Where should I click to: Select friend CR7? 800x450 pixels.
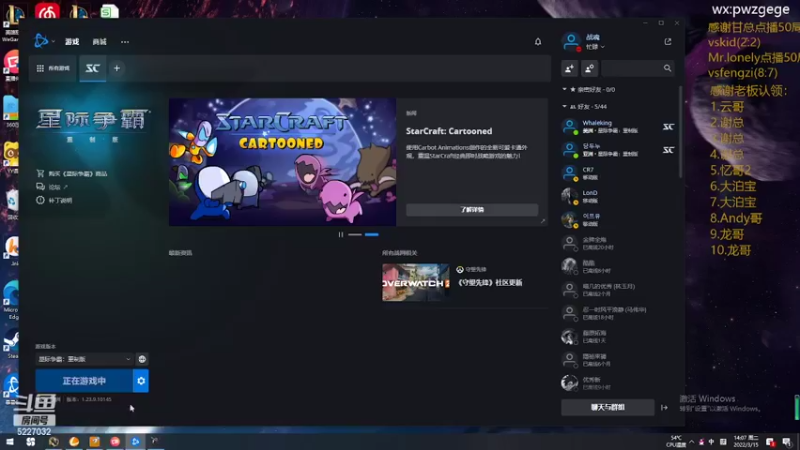pyautogui.click(x=618, y=173)
